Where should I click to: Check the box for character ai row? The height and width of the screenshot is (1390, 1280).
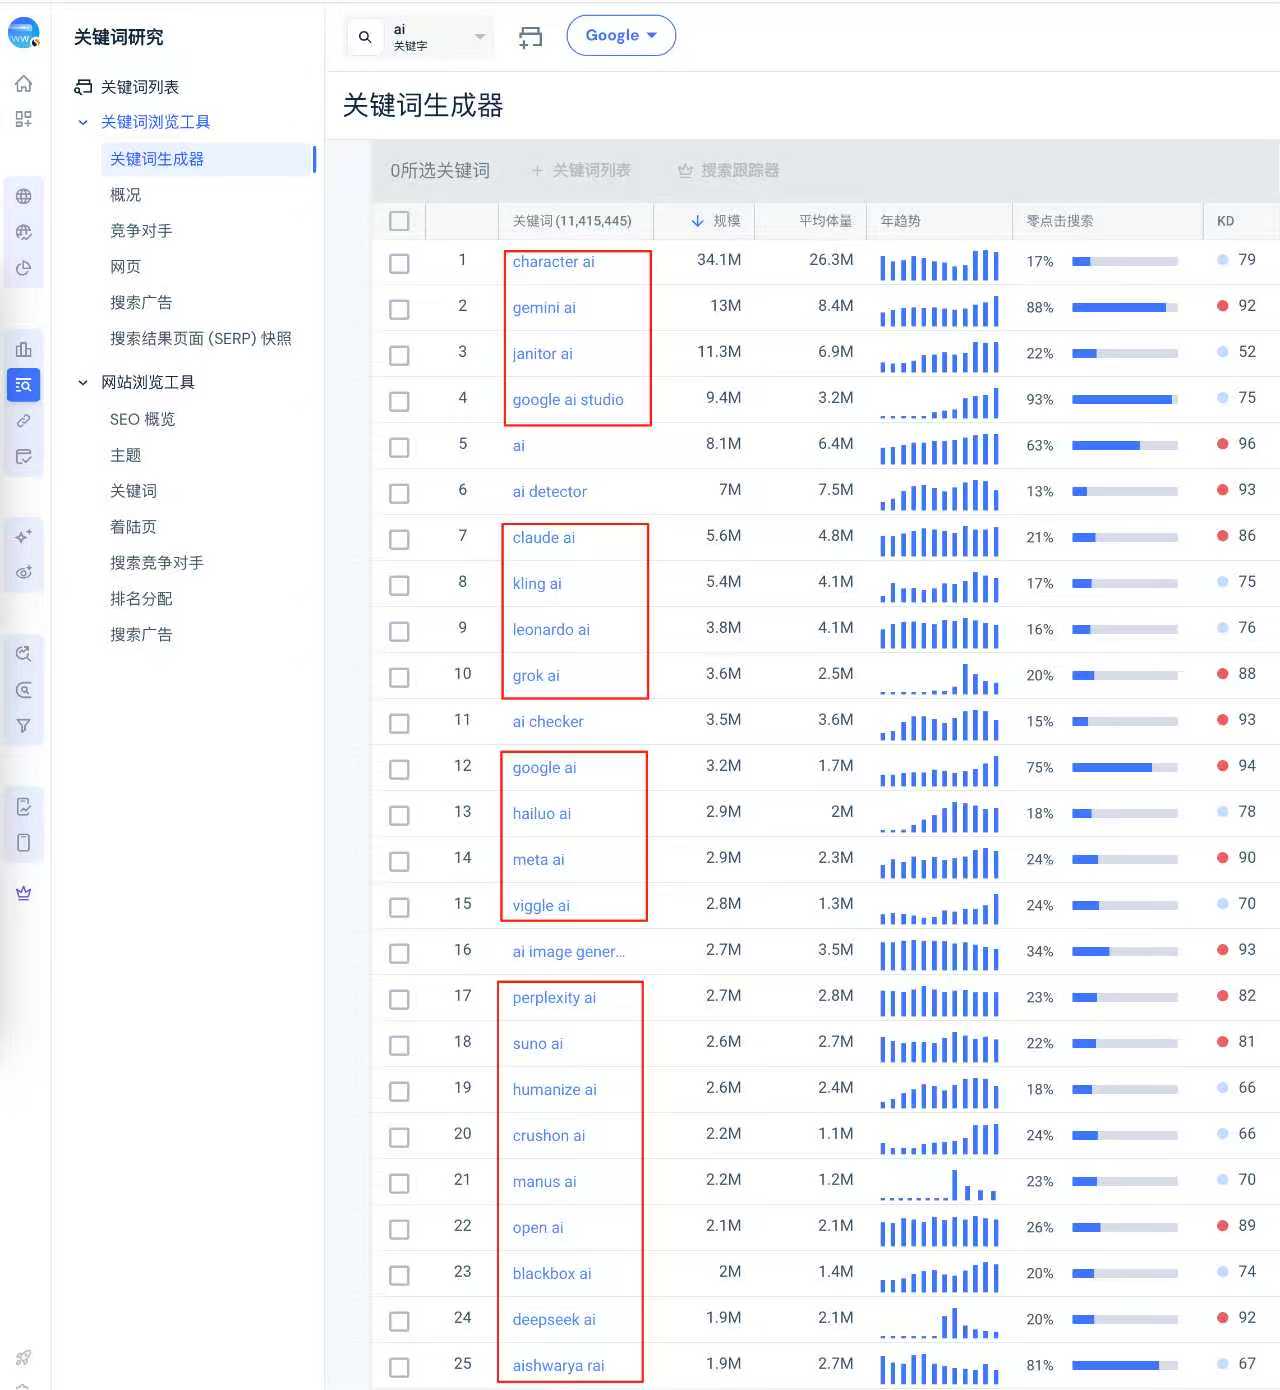coord(399,263)
